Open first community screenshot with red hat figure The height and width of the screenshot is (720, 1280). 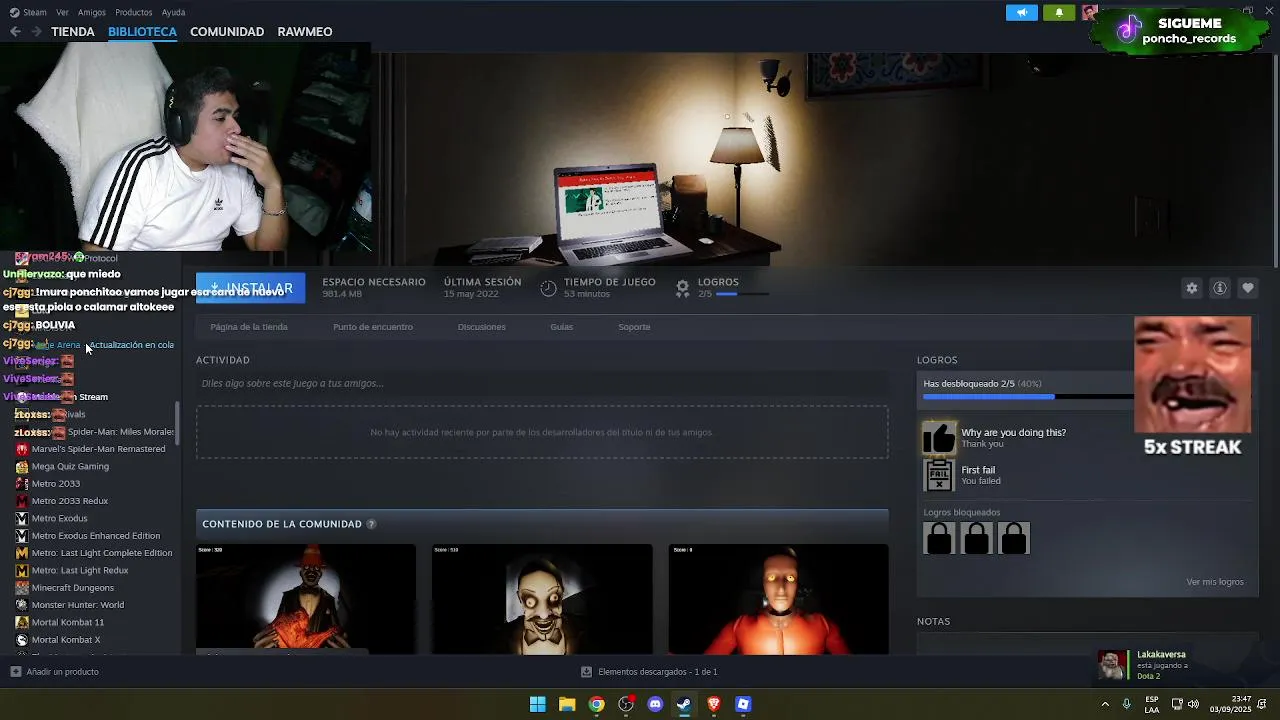[306, 599]
